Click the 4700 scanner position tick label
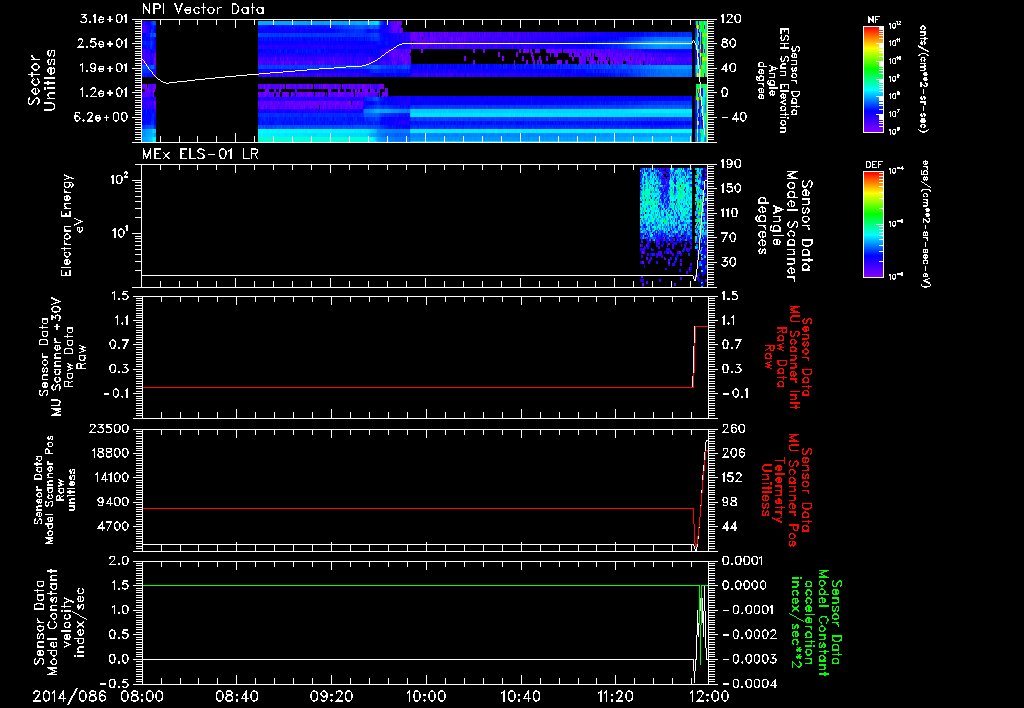The height and width of the screenshot is (708, 1024). (112, 526)
